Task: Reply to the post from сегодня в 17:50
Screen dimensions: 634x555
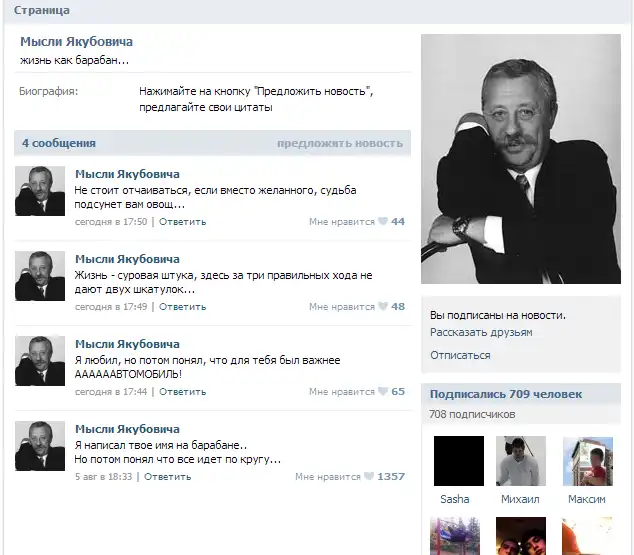Action: coord(182,222)
